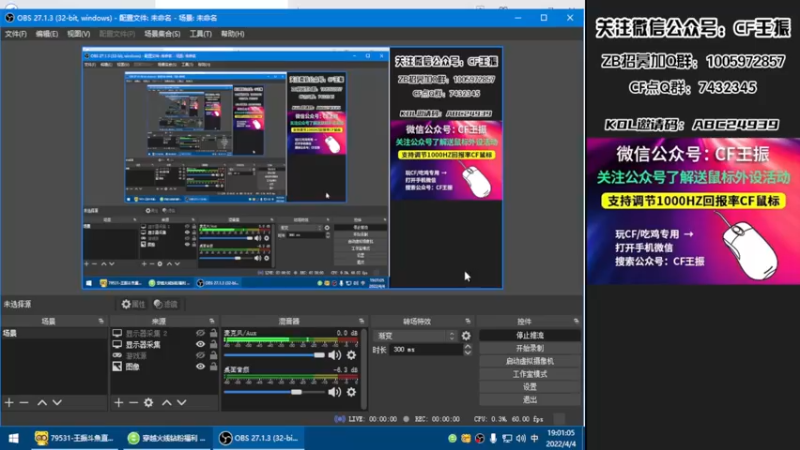Open the Windows Start menu

[x=14, y=438]
